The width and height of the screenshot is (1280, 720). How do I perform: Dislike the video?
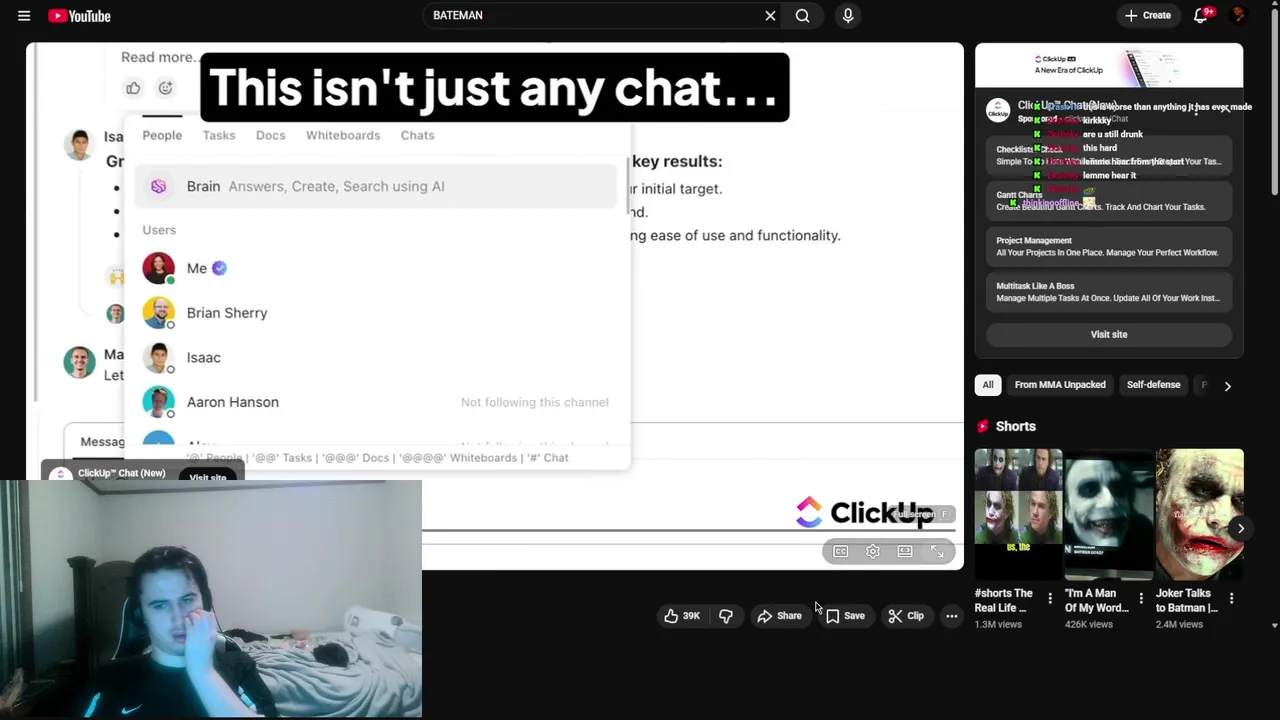(726, 616)
